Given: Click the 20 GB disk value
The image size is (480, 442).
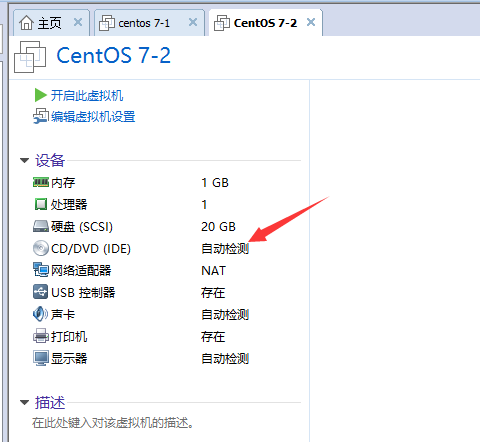Looking at the screenshot, I should click(218, 227).
